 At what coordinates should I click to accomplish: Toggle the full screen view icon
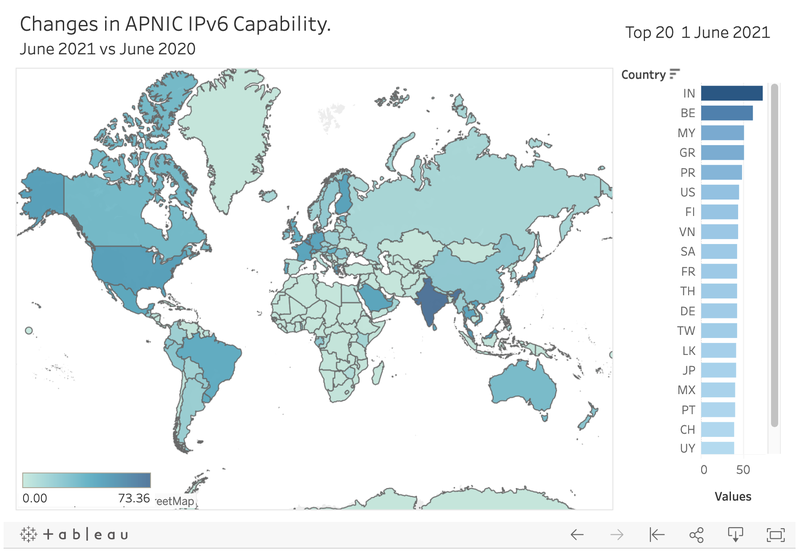pyautogui.click(x=776, y=535)
